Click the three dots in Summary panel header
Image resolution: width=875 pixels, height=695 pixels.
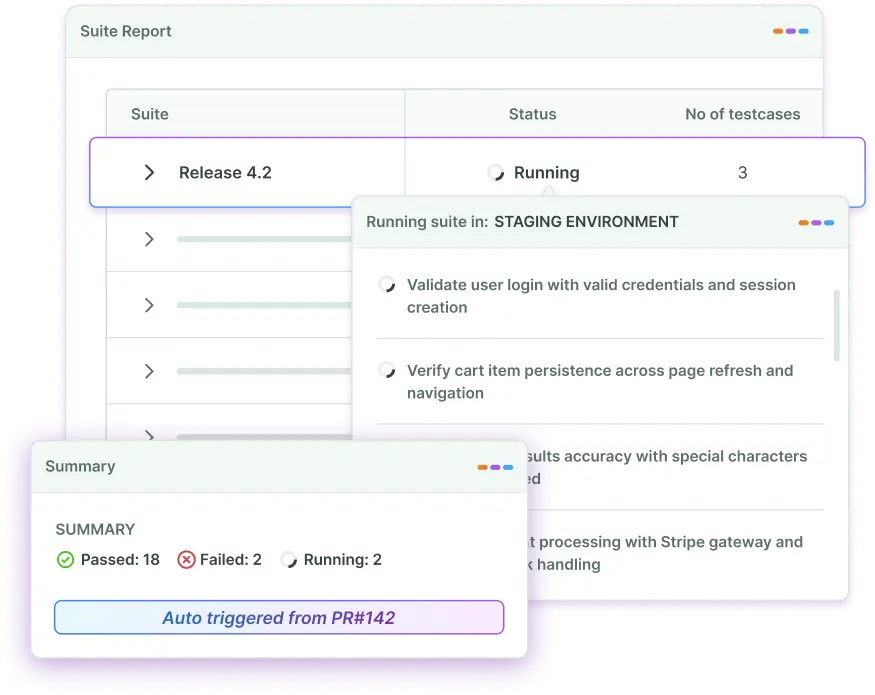coord(495,467)
